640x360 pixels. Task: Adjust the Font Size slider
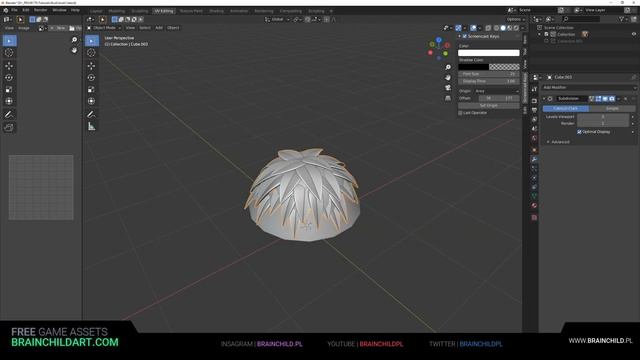tap(489, 74)
